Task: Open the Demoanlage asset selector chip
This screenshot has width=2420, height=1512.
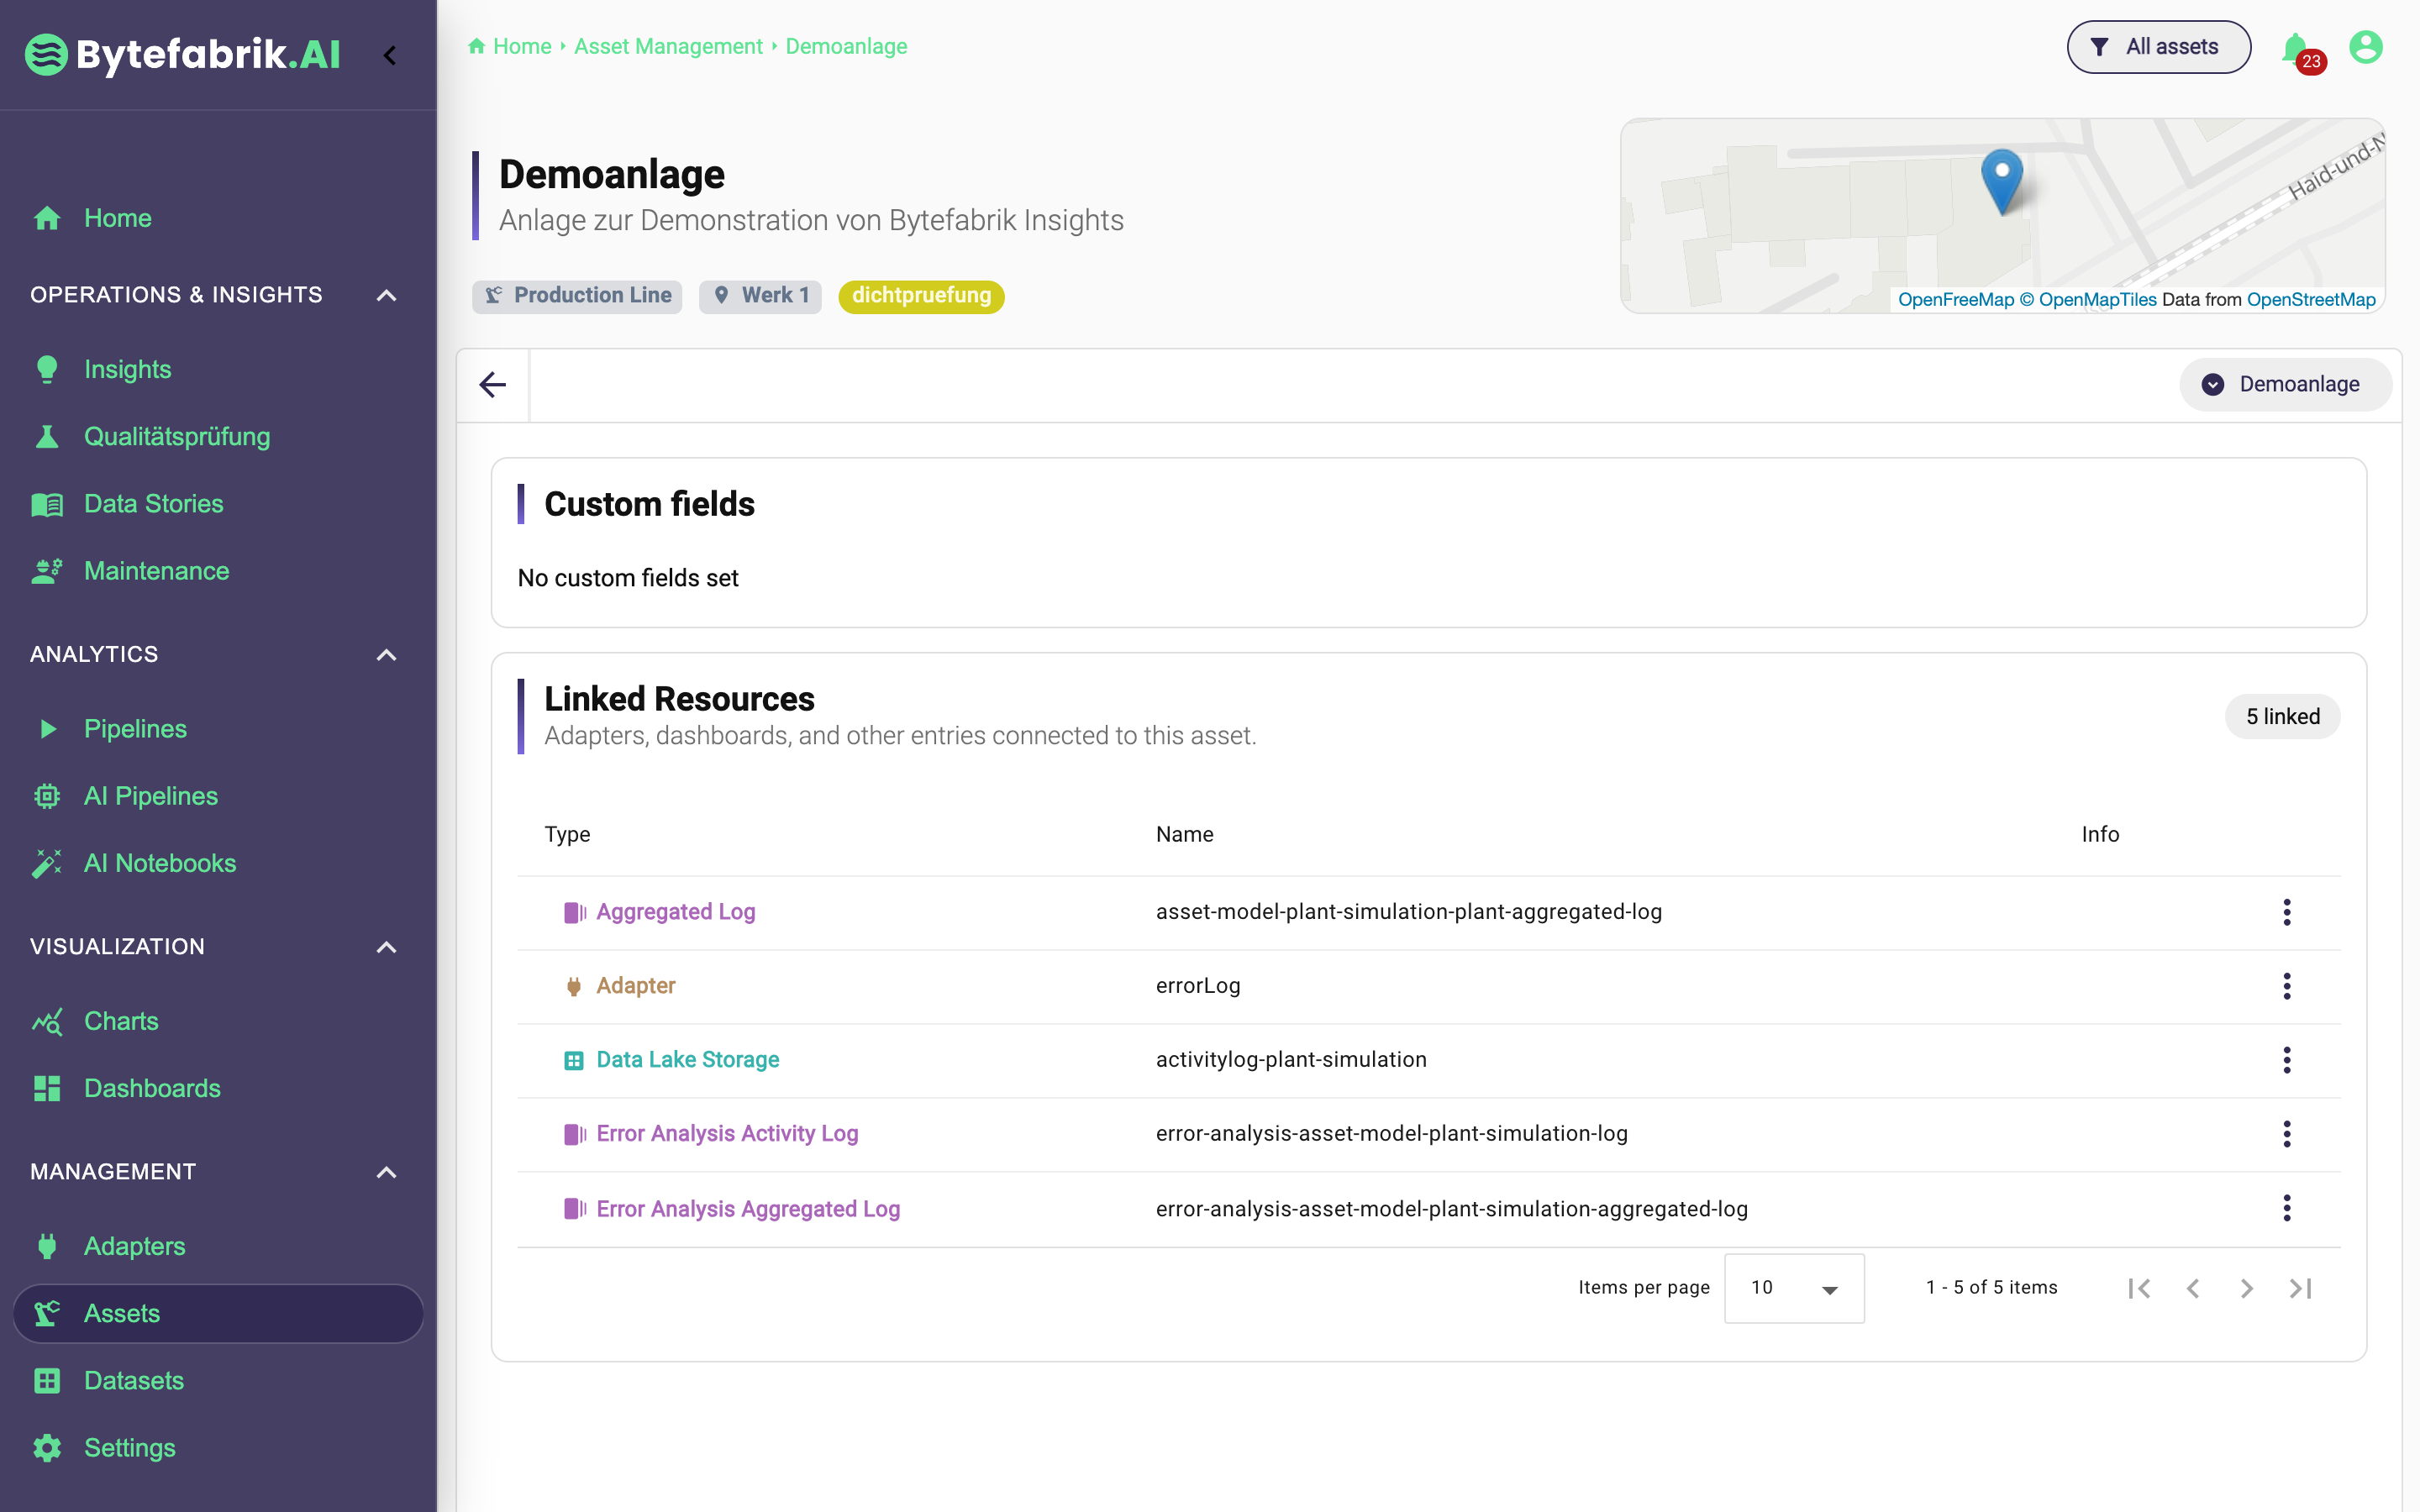Action: click(x=2285, y=385)
